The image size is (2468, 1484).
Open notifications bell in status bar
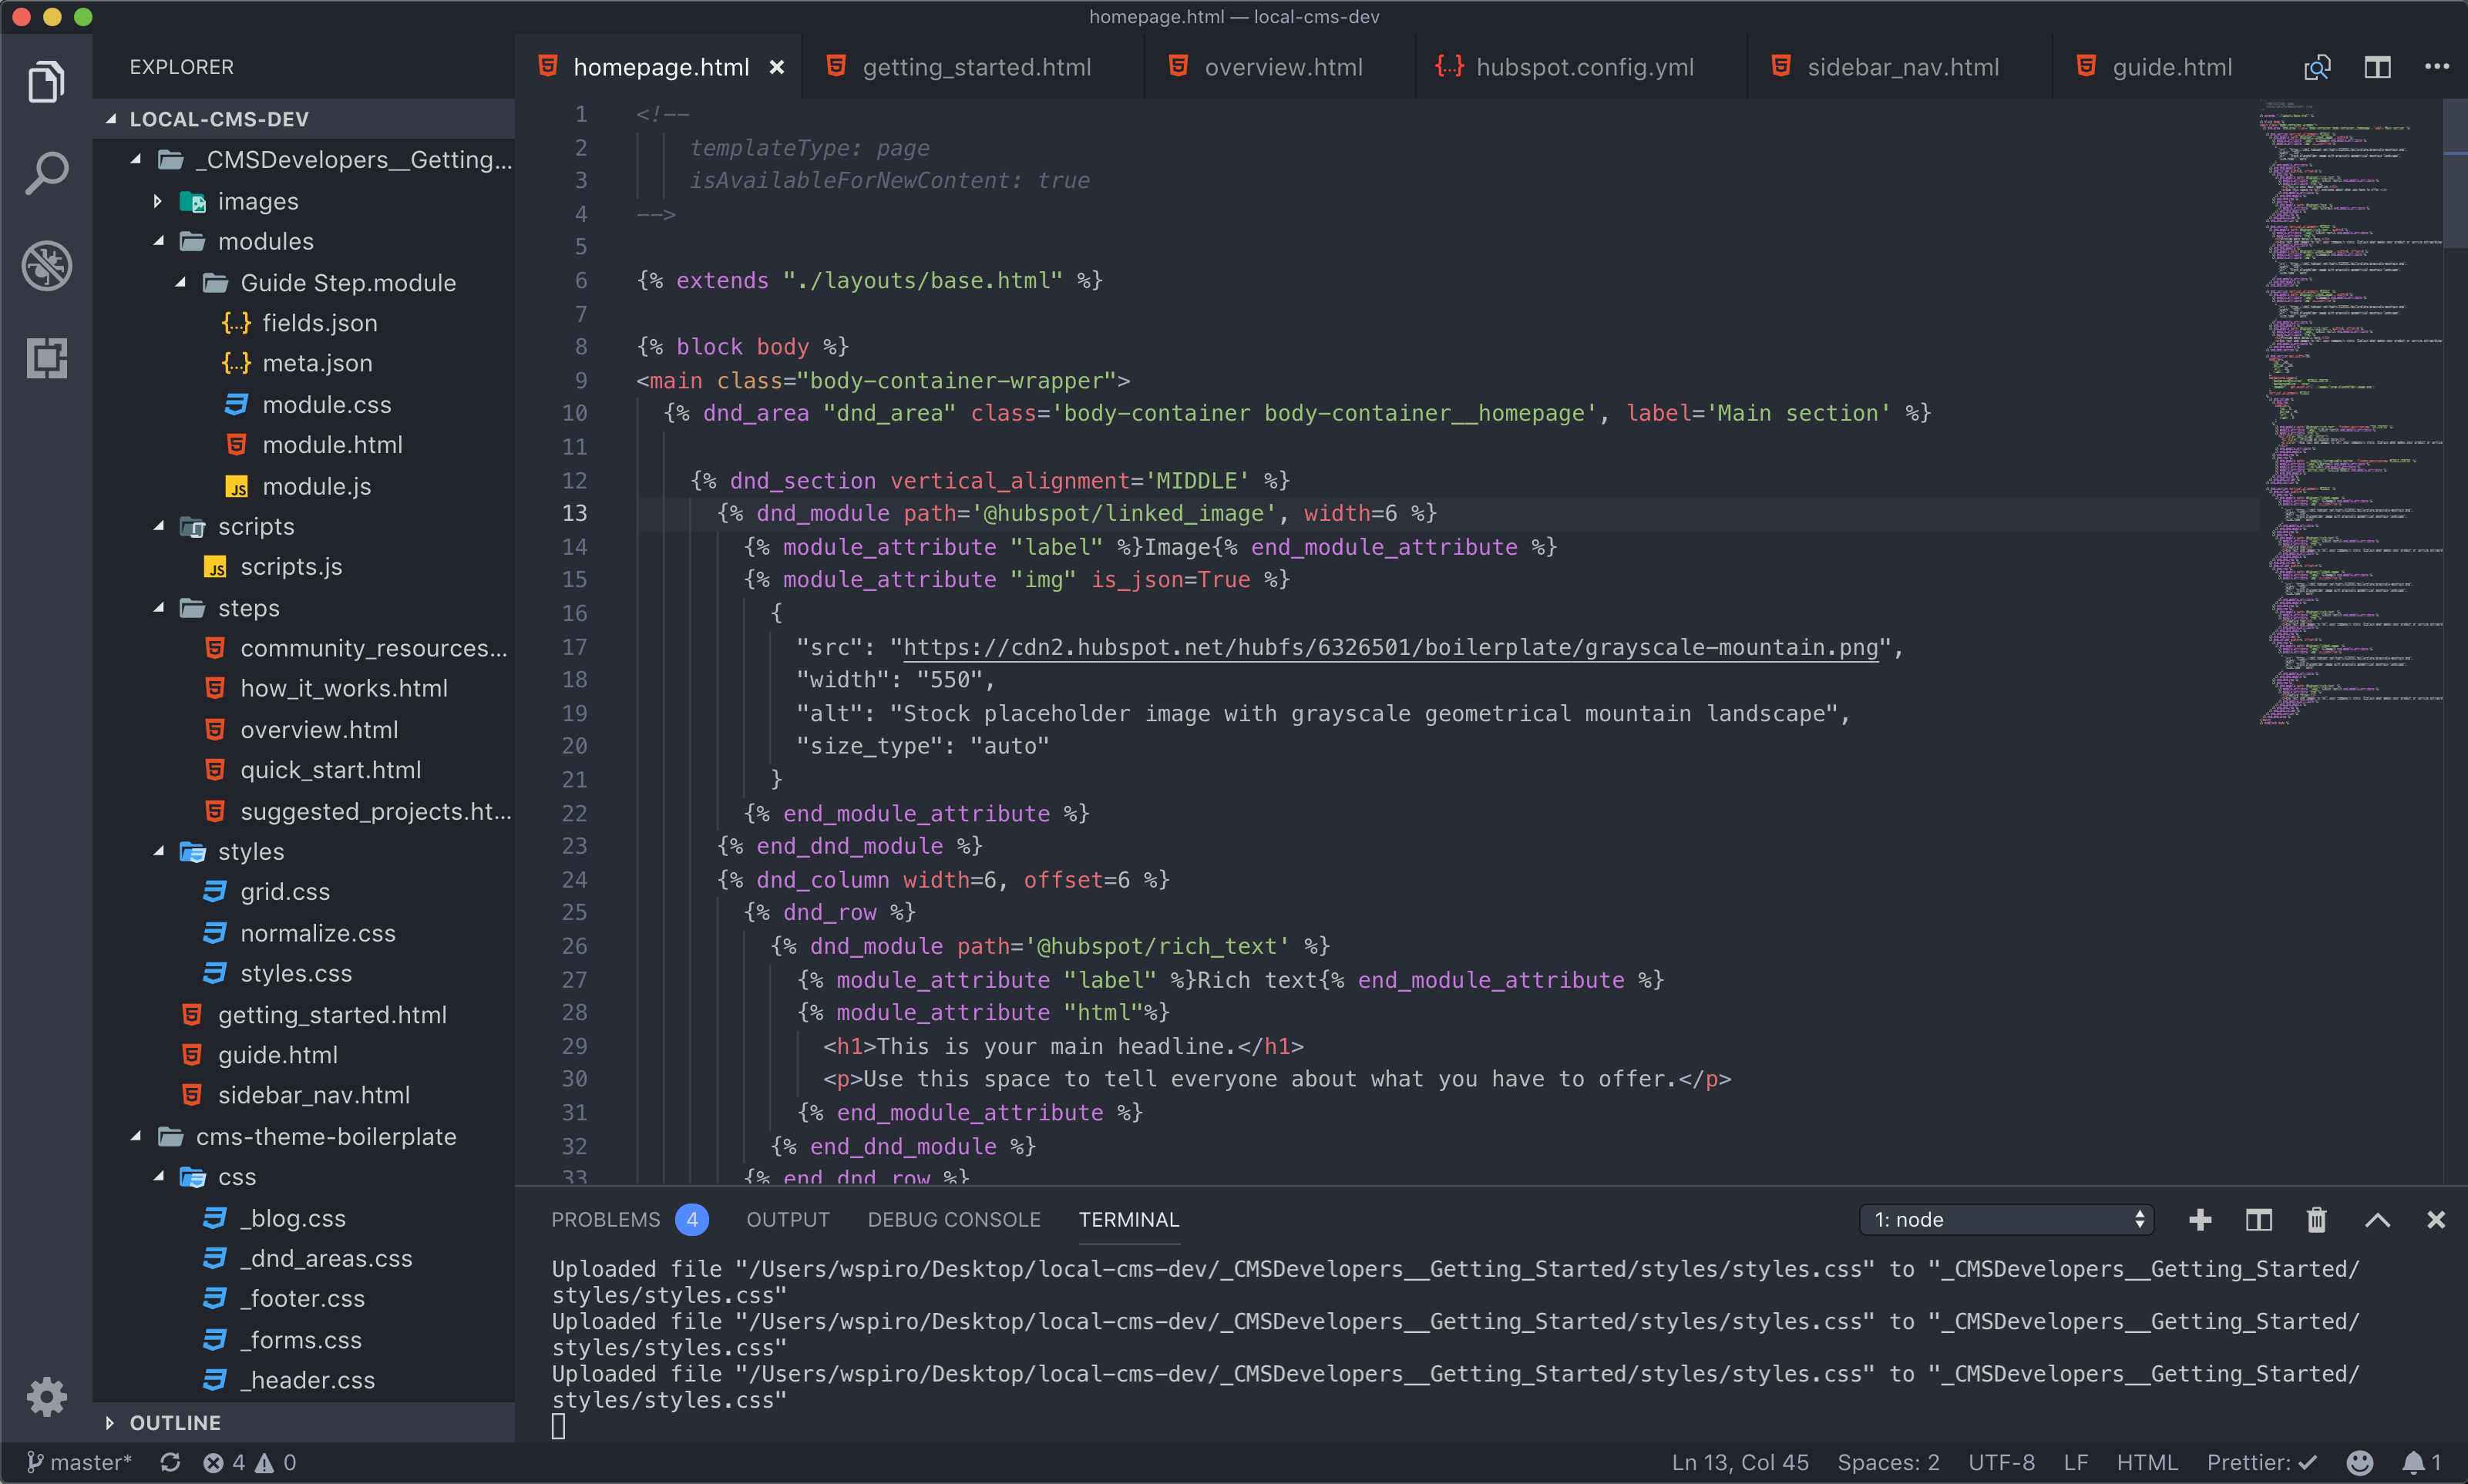click(2422, 1462)
